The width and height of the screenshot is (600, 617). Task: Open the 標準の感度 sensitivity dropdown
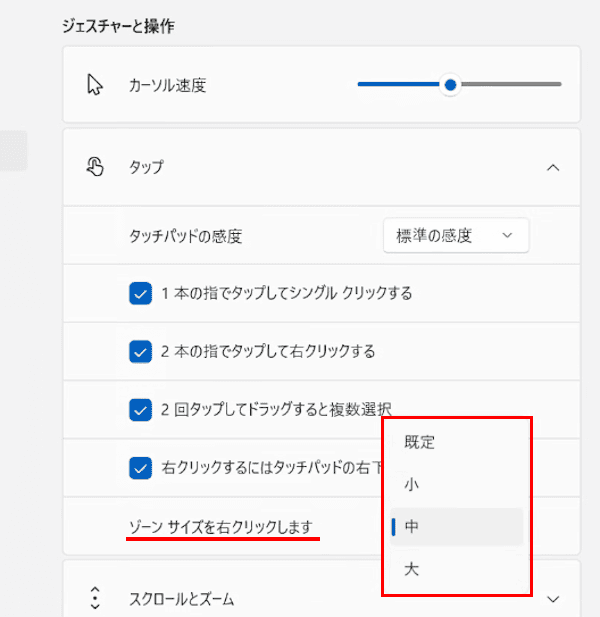(x=456, y=235)
